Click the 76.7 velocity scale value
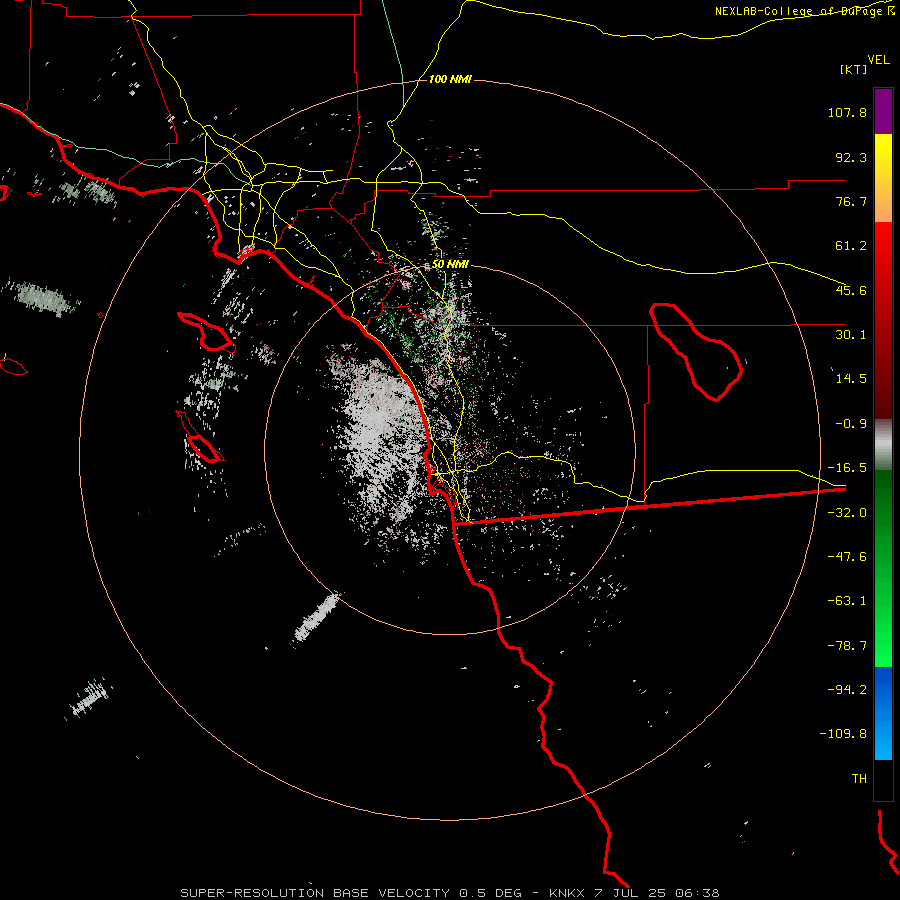The height and width of the screenshot is (900, 900). [851, 201]
